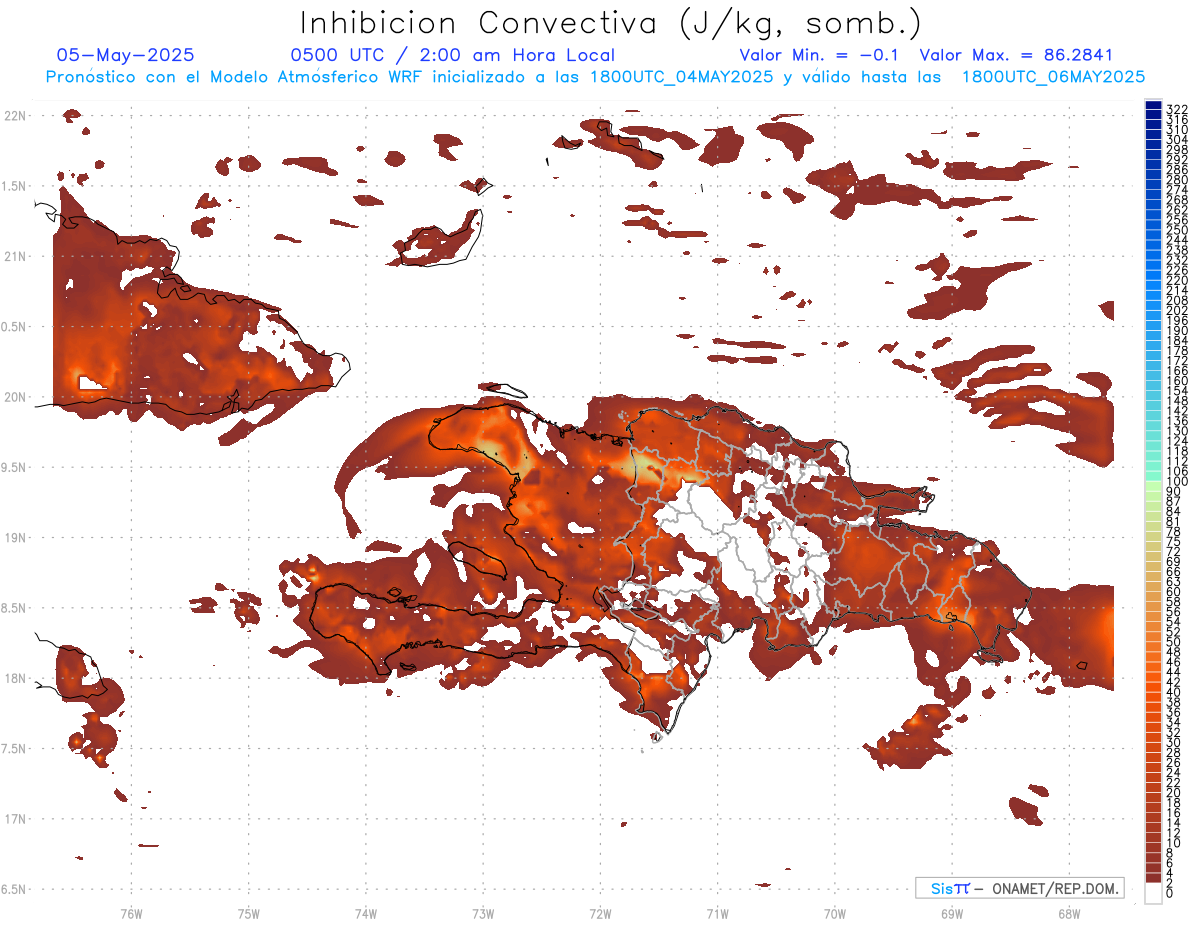Click the "Pronóstico con el Modelo Atmósferico WRF" line
Image resolution: width=1200 pixels, height=927 pixels.
coord(596,76)
